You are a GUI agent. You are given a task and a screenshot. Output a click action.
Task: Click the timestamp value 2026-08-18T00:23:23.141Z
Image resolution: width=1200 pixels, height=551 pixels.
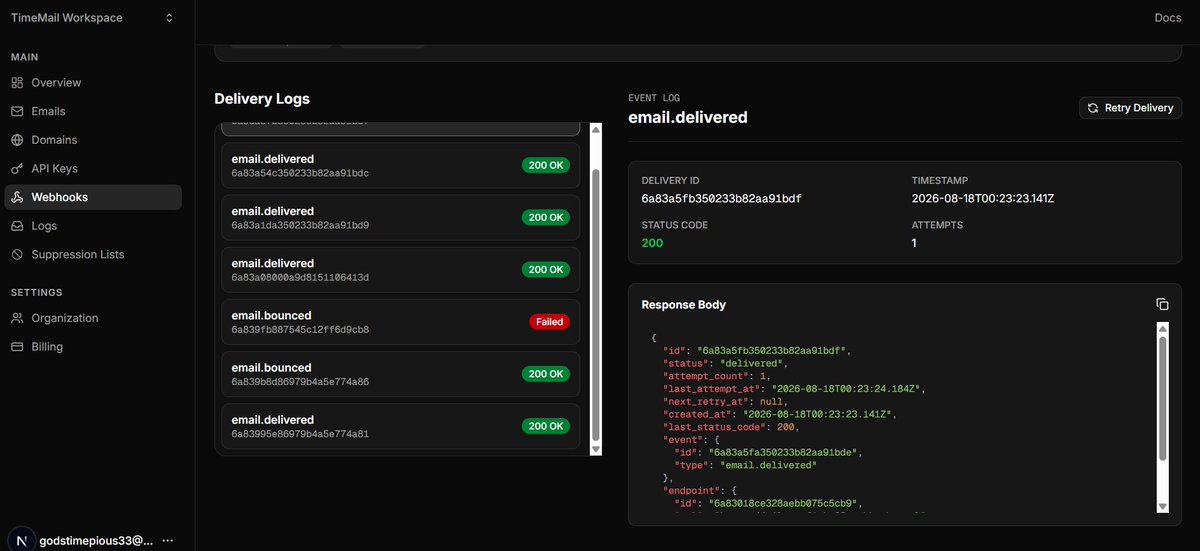(983, 198)
